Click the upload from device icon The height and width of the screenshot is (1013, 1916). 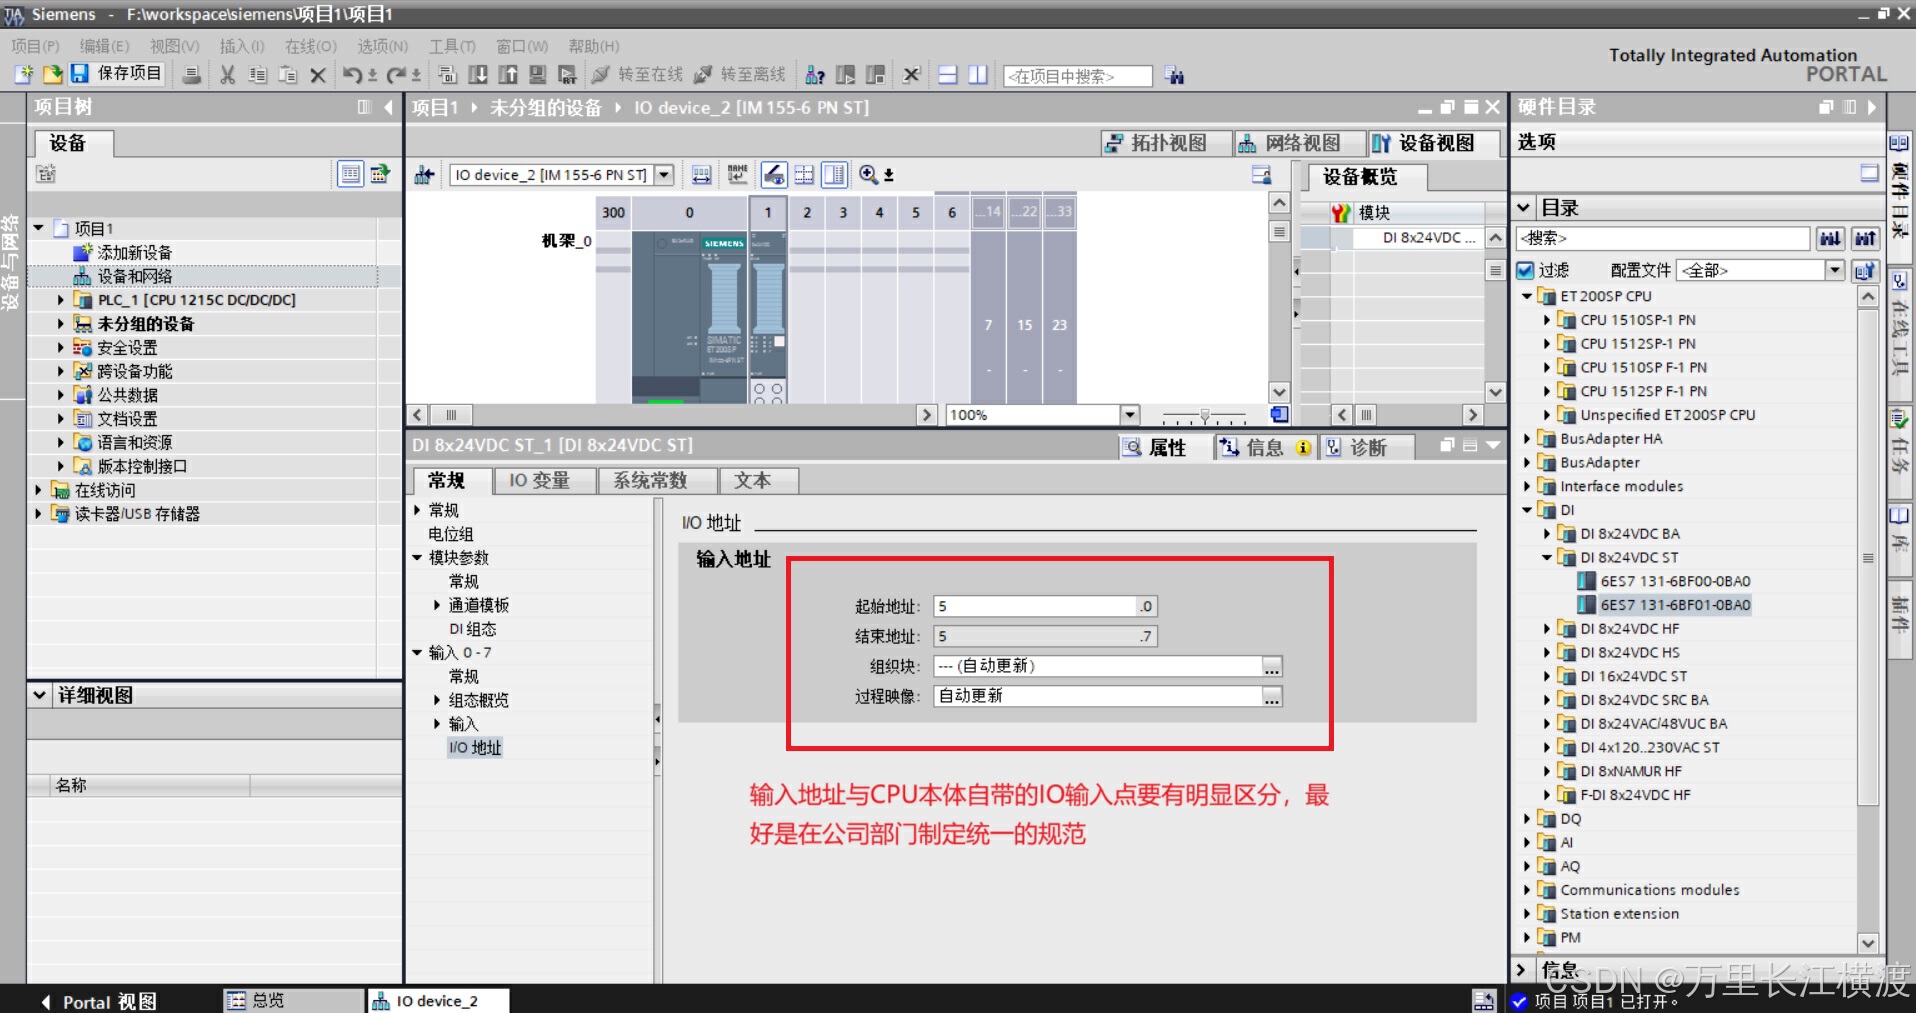tap(508, 75)
